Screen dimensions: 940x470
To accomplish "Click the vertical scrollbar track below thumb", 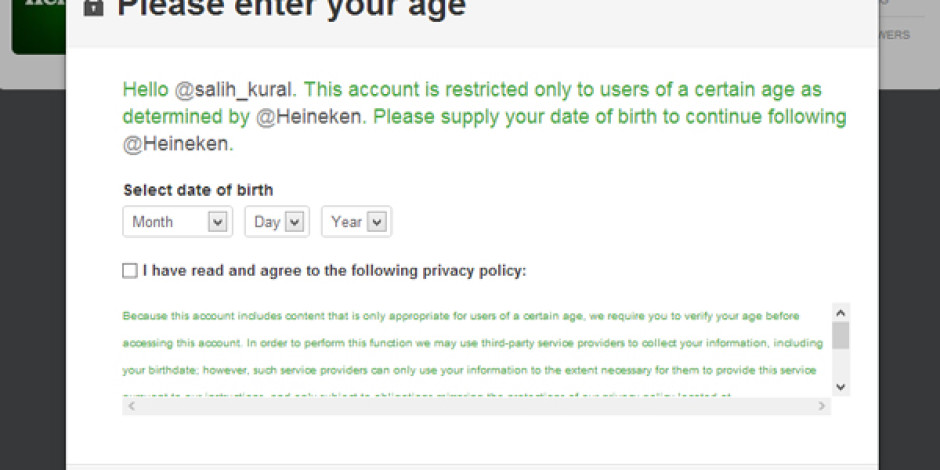I will (x=840, y=364).
